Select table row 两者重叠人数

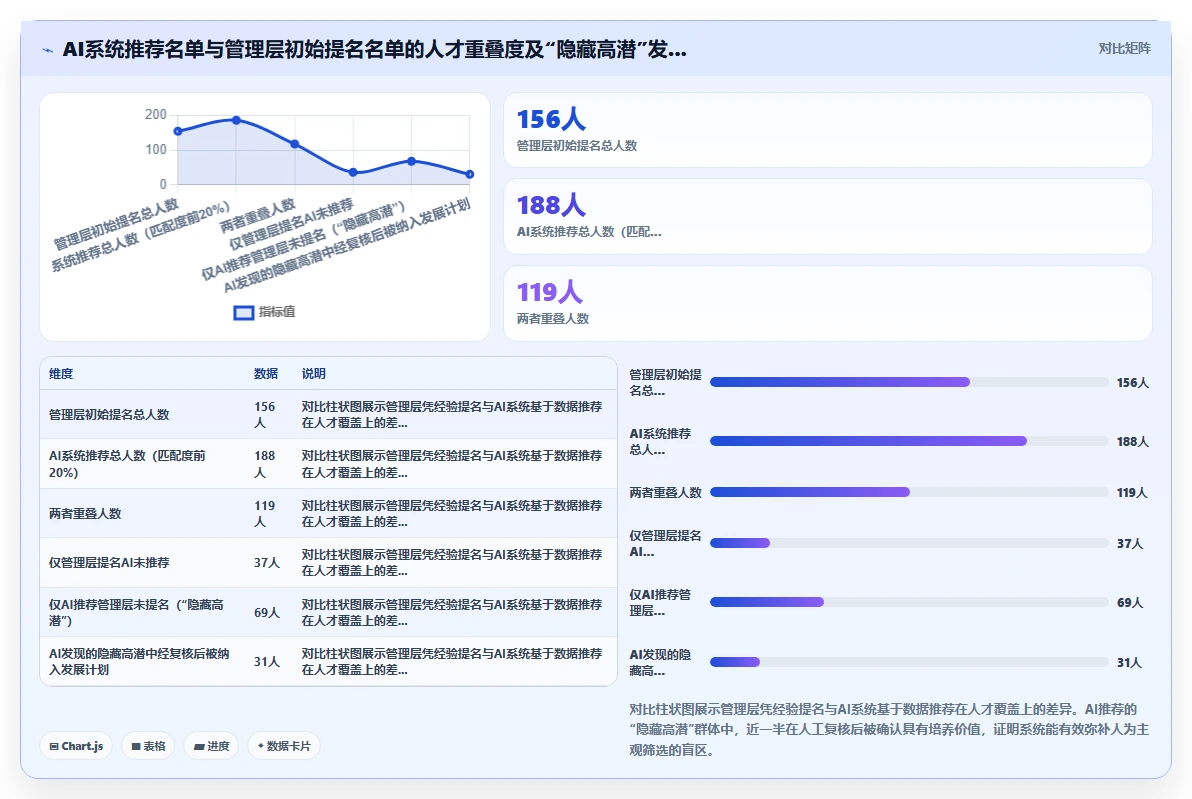pyautogui.click(x=328, y=513)
